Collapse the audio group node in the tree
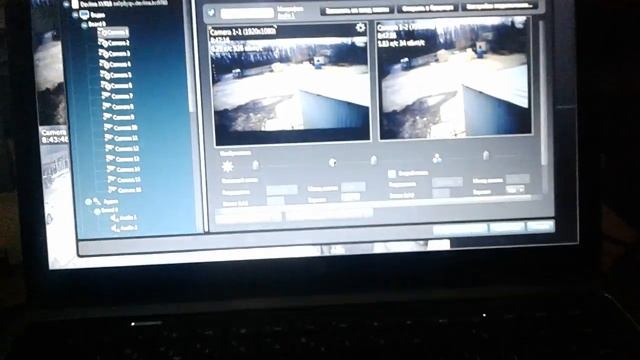The height and width of the screenshot is (360, 640). click(88, 202)
